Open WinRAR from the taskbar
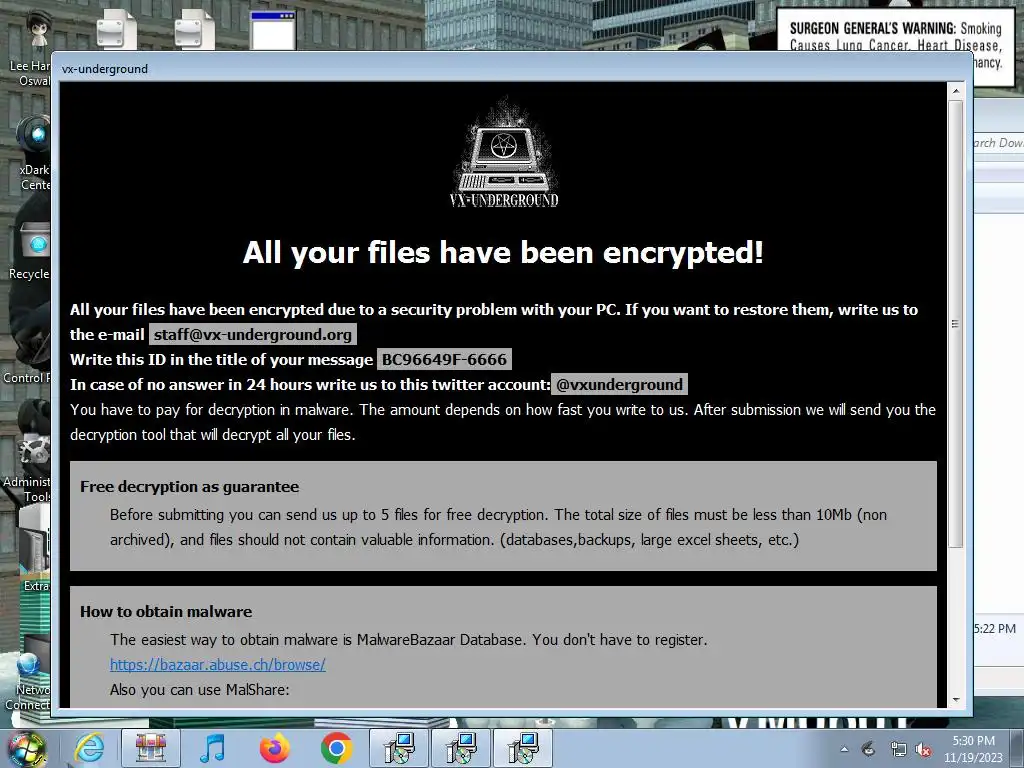This screenshot has height=768, width=1024. click(x=151, y=748)
